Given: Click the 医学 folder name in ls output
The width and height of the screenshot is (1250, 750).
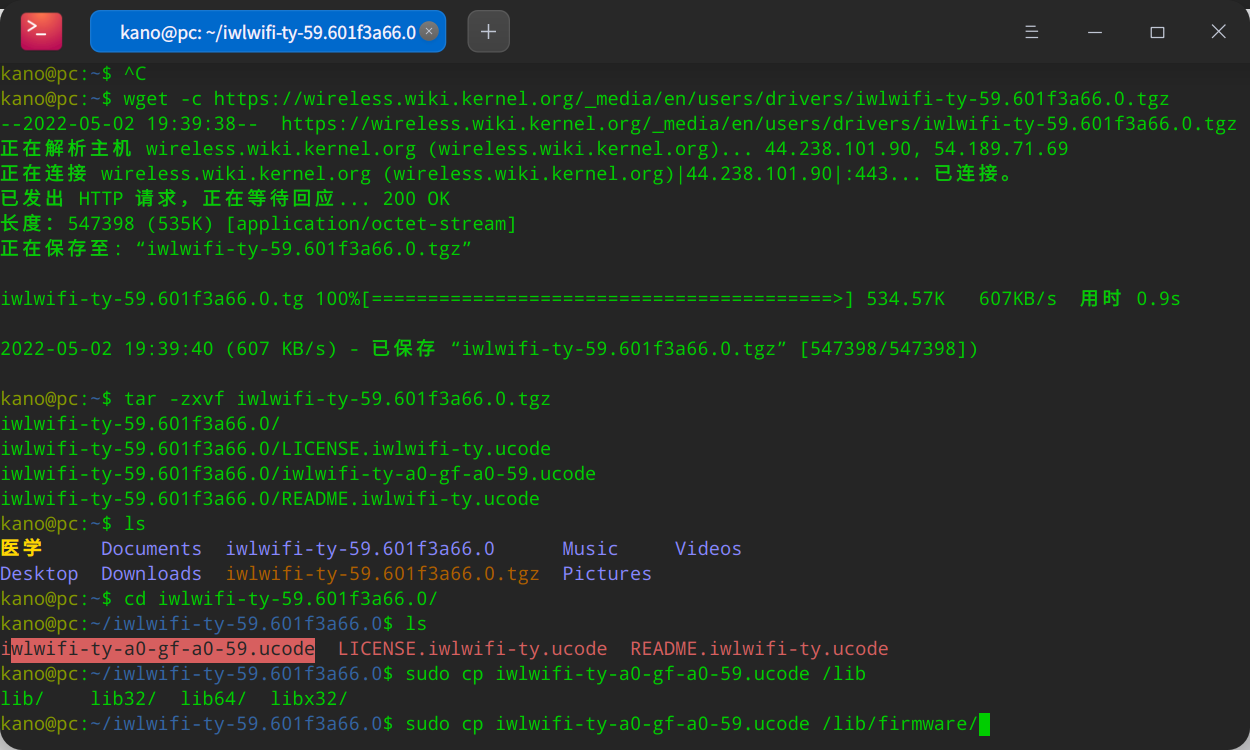Looking at the screenshot, I should [22, 548].
